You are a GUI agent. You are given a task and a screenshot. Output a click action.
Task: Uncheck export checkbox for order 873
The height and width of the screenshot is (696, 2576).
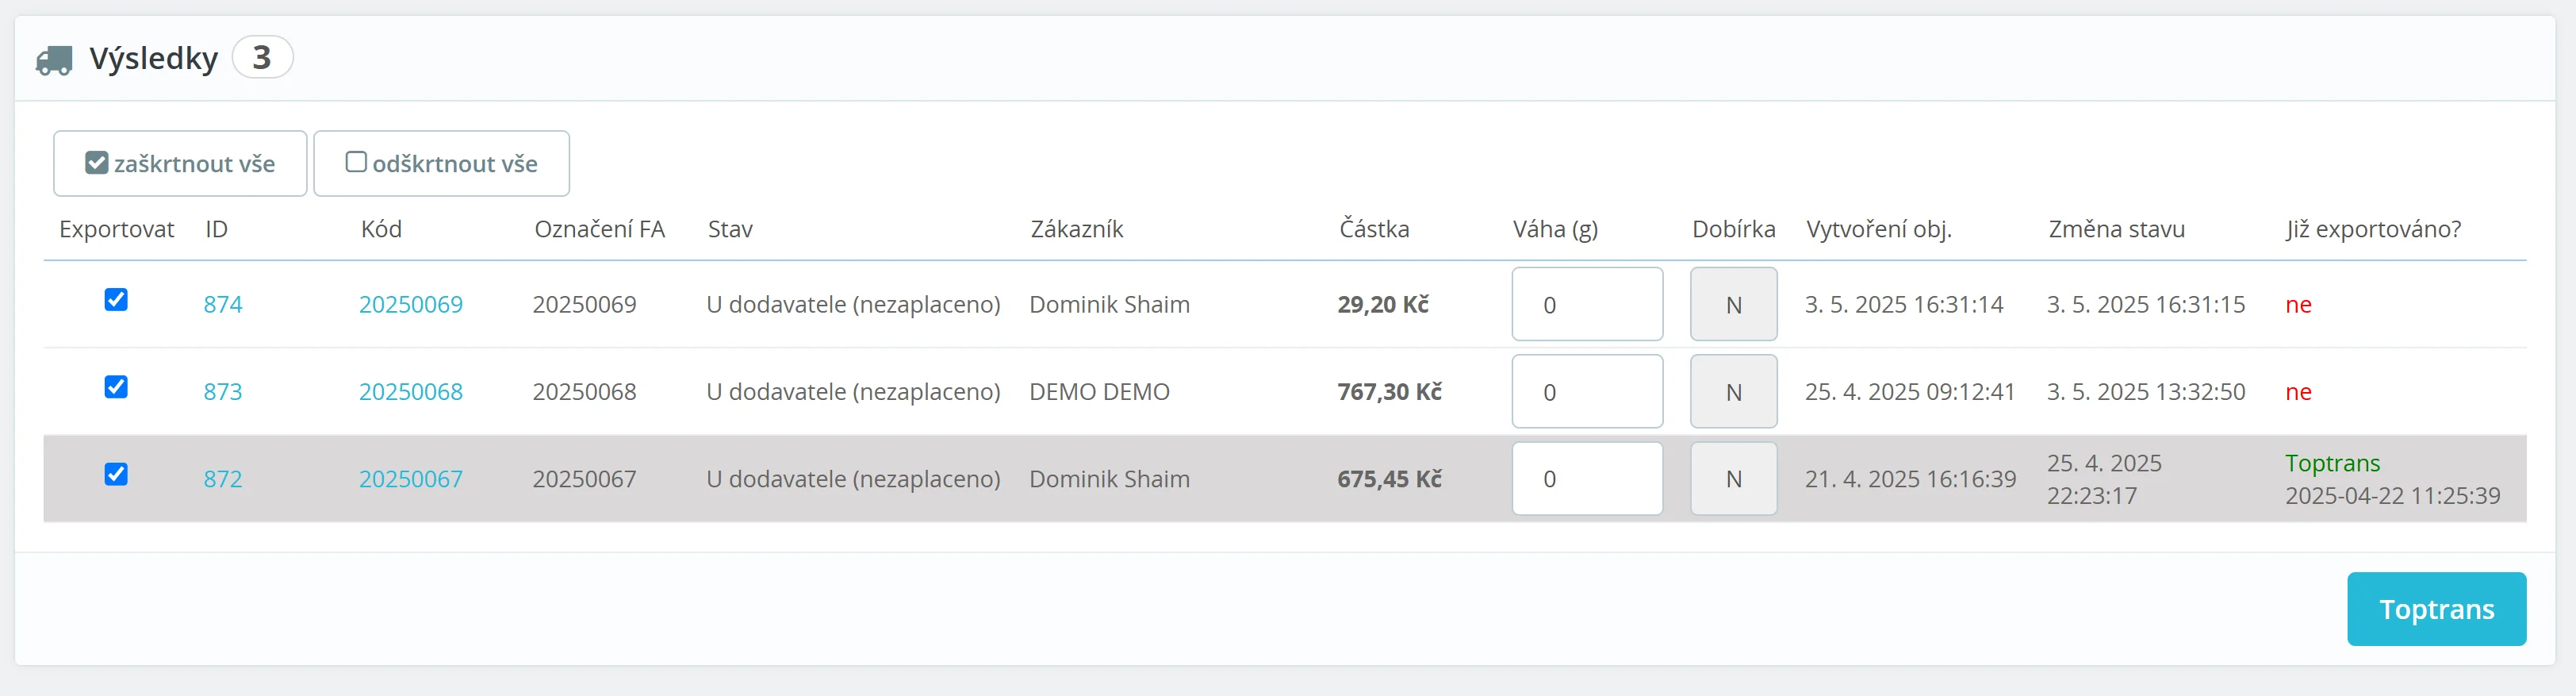pos(116,387)
